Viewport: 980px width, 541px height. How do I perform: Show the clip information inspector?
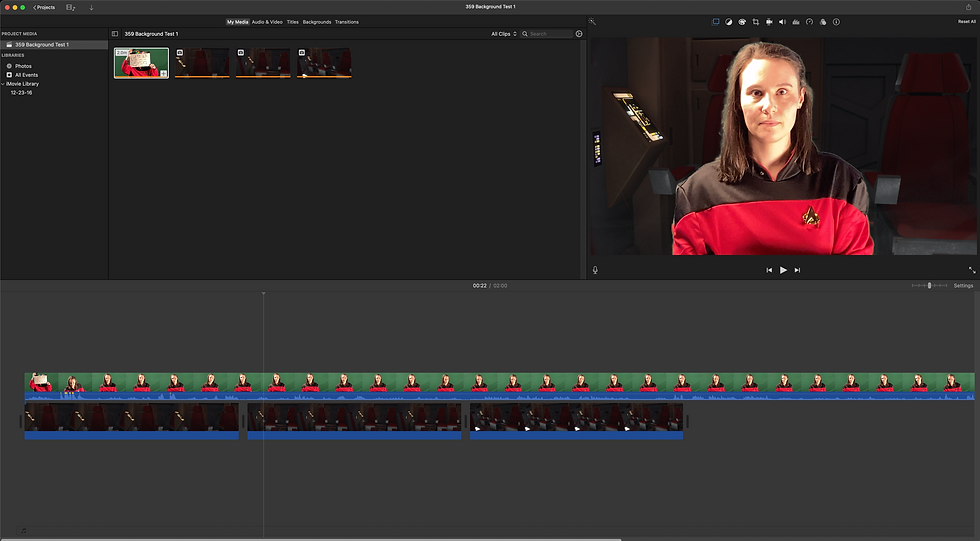836,22
